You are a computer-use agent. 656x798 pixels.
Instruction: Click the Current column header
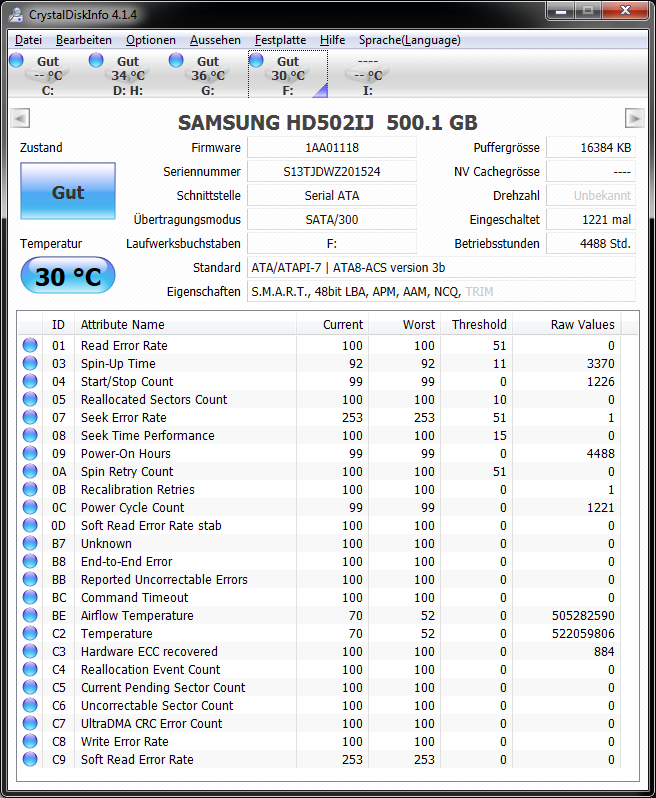point(332,324)
